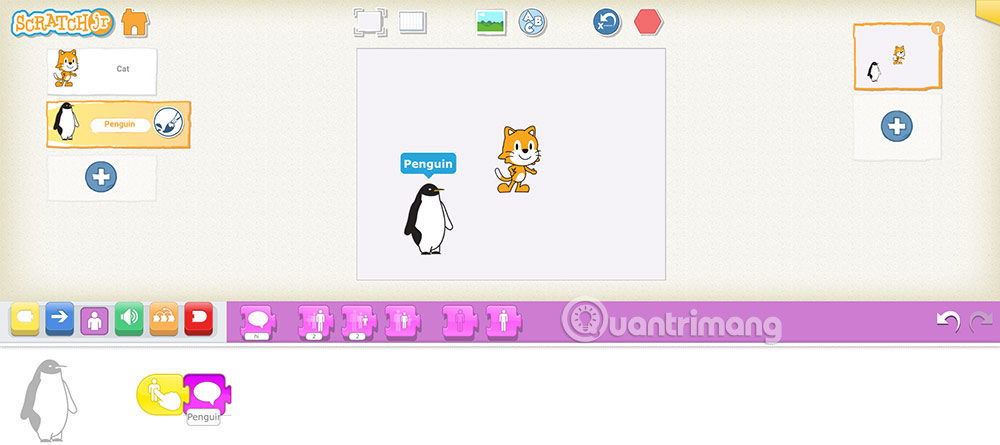The image size is (1000, 445).
Task: Select page 1 thumbnail
Action: point(897,57)
